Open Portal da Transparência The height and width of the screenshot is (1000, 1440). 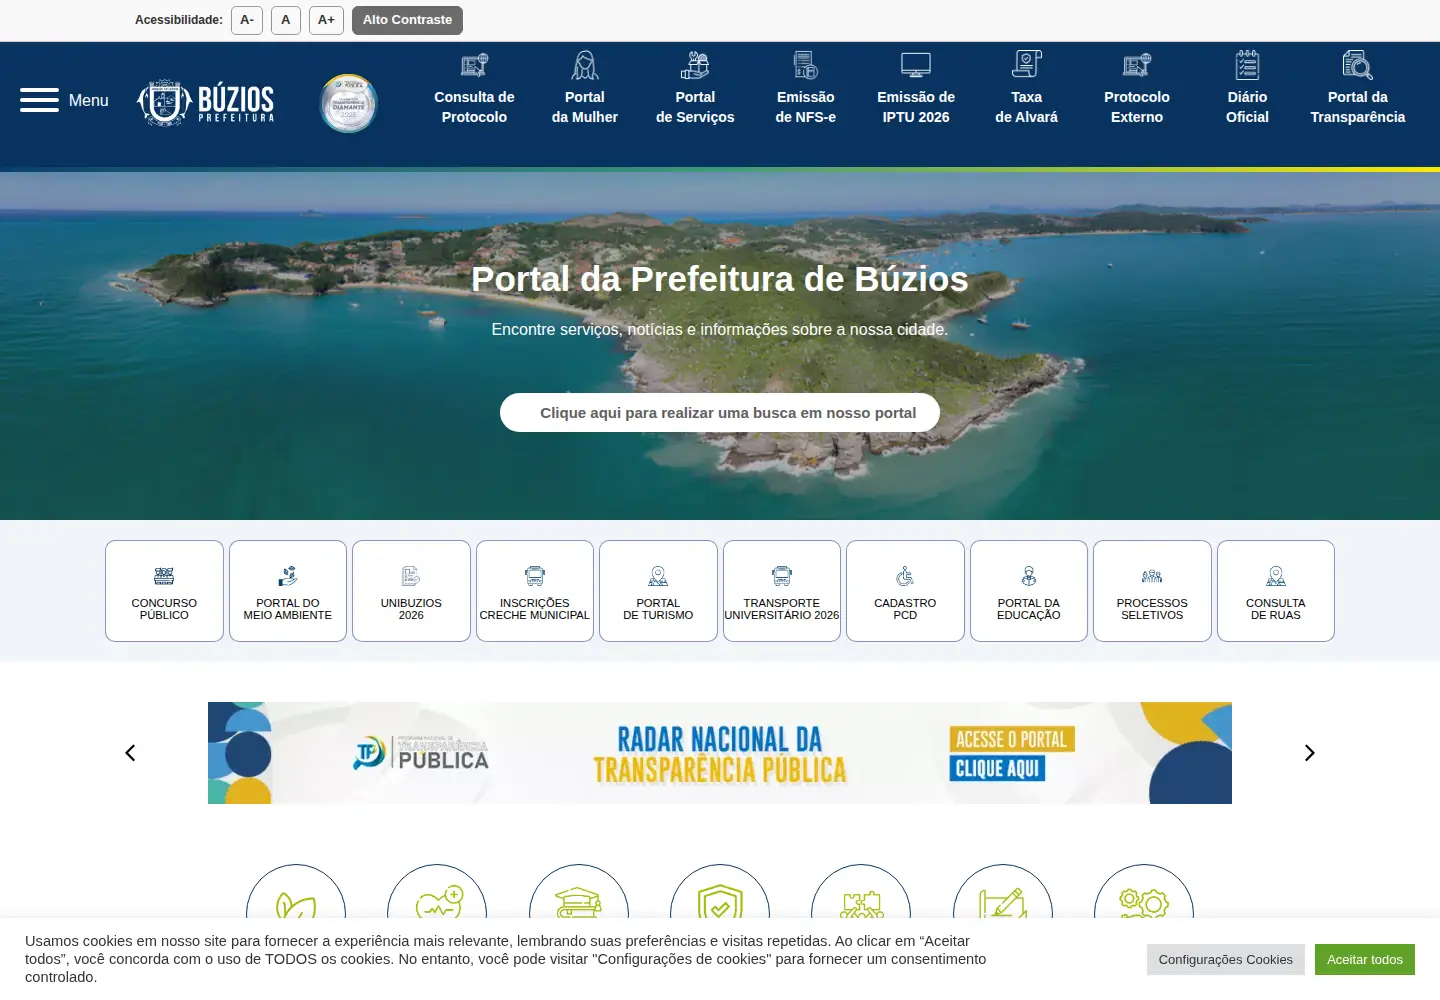click(x=1358, y=88)
